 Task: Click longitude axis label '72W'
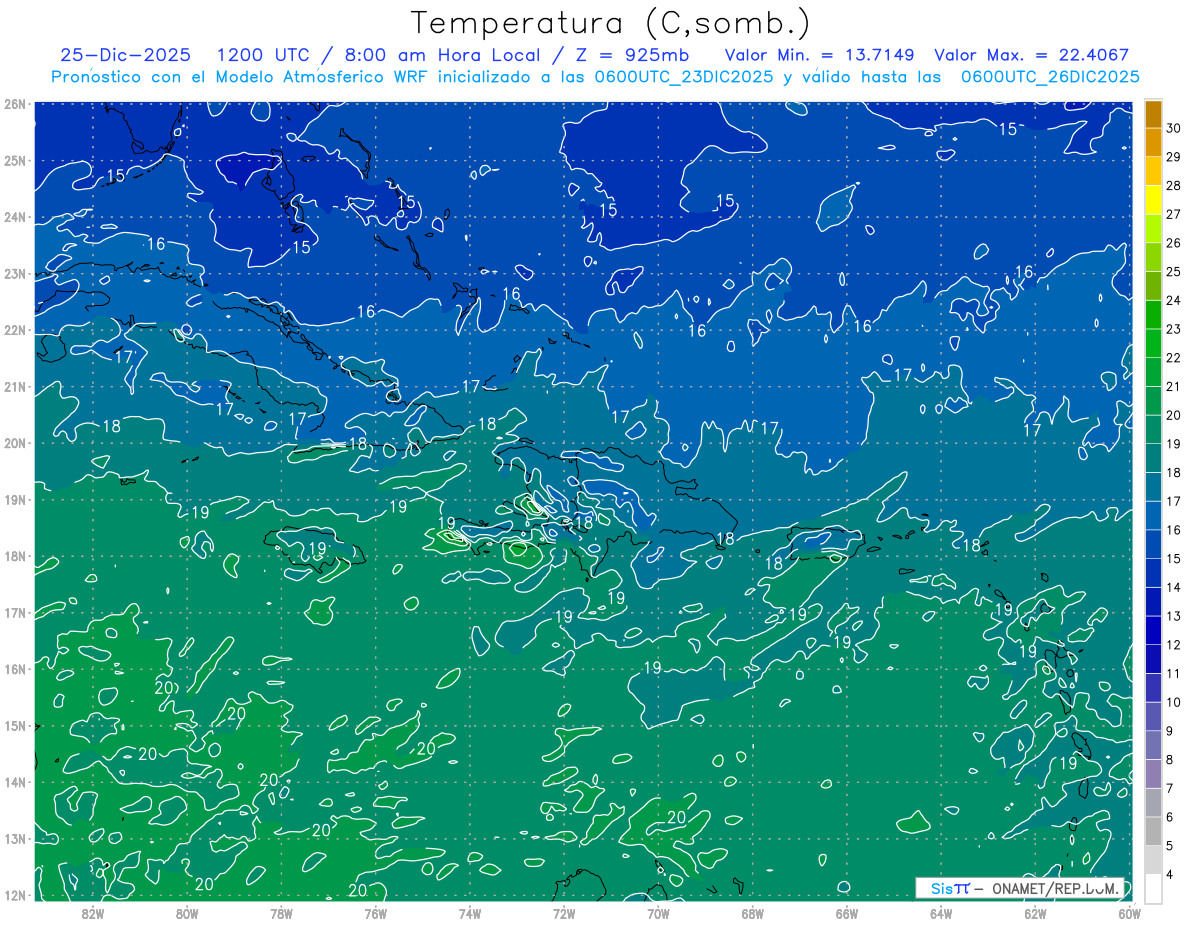pos(564,913)
